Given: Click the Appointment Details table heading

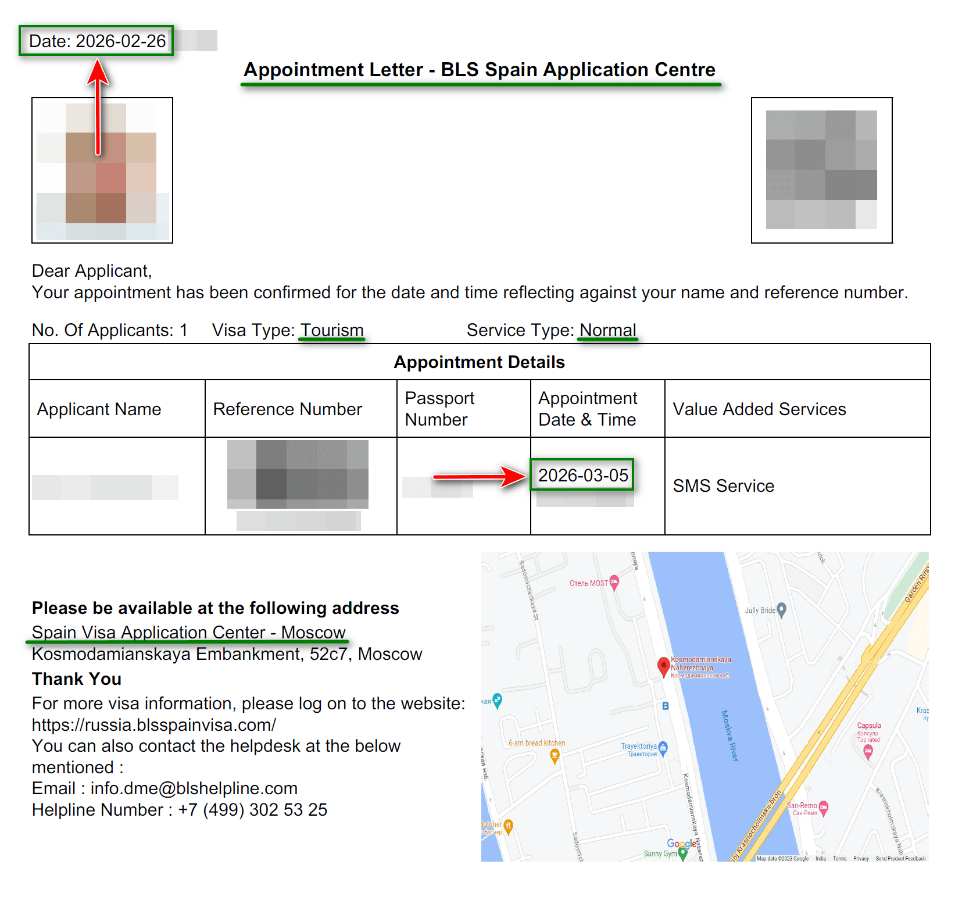Looking at the screenshot, I should (479, 362).
